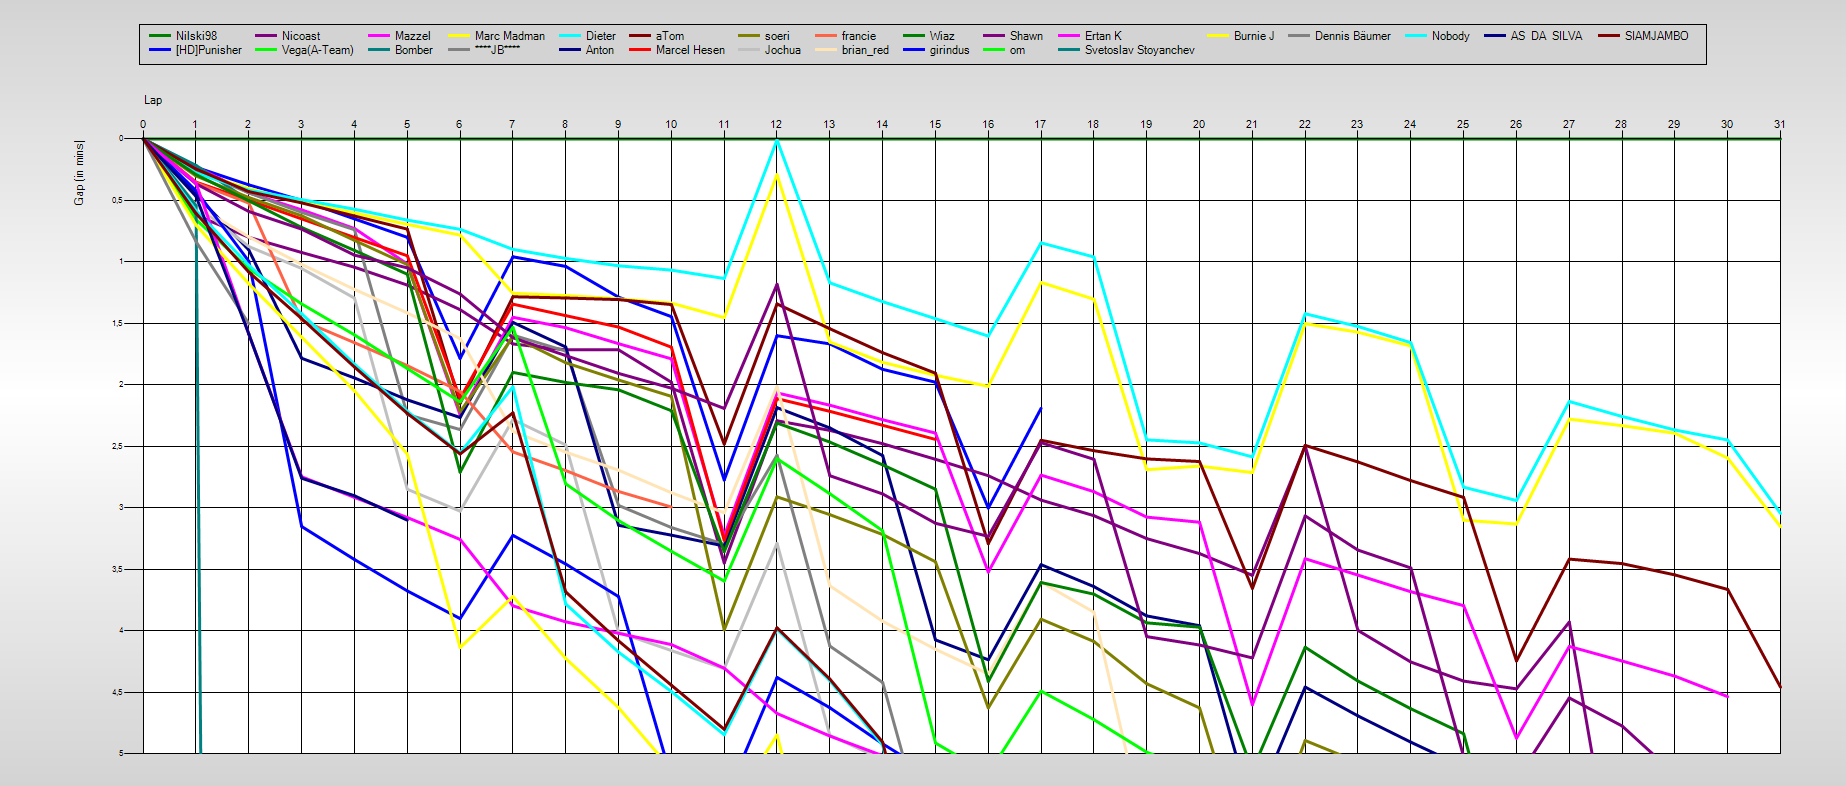Screen dimensions: 1846x786
Task: Click lap 22 marker on the lap axis
Action: point(1304,124)
